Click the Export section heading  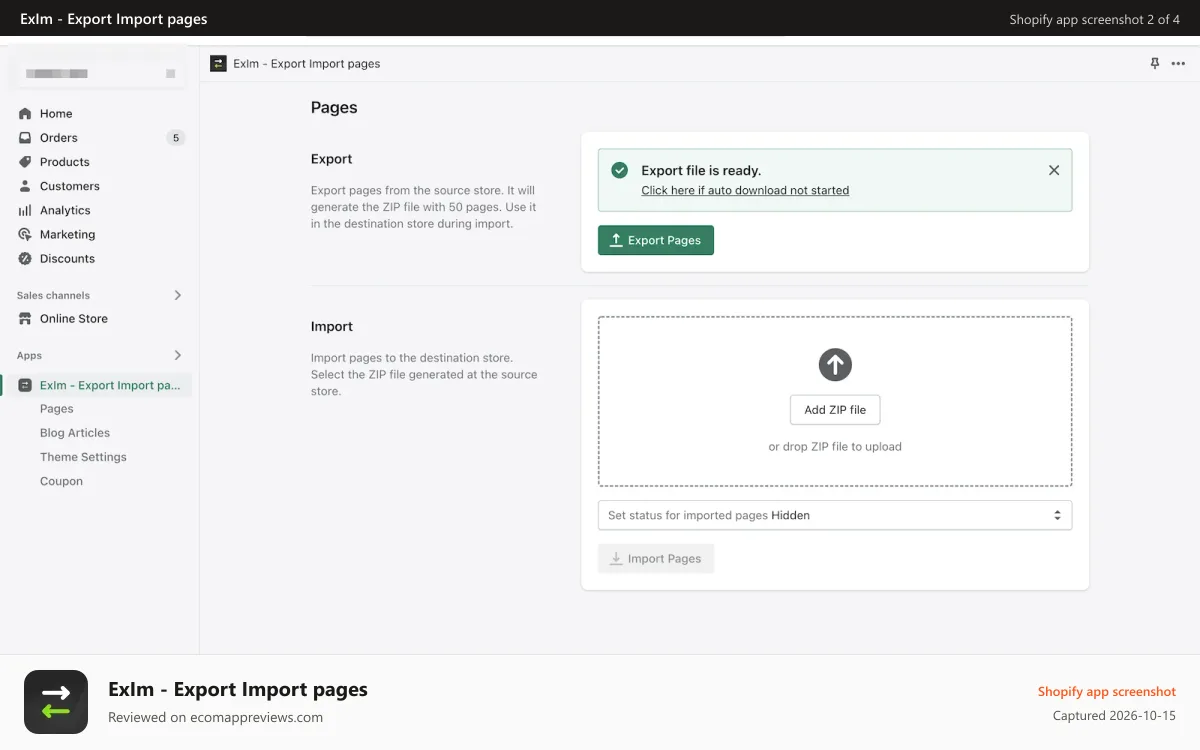point(332,159)
